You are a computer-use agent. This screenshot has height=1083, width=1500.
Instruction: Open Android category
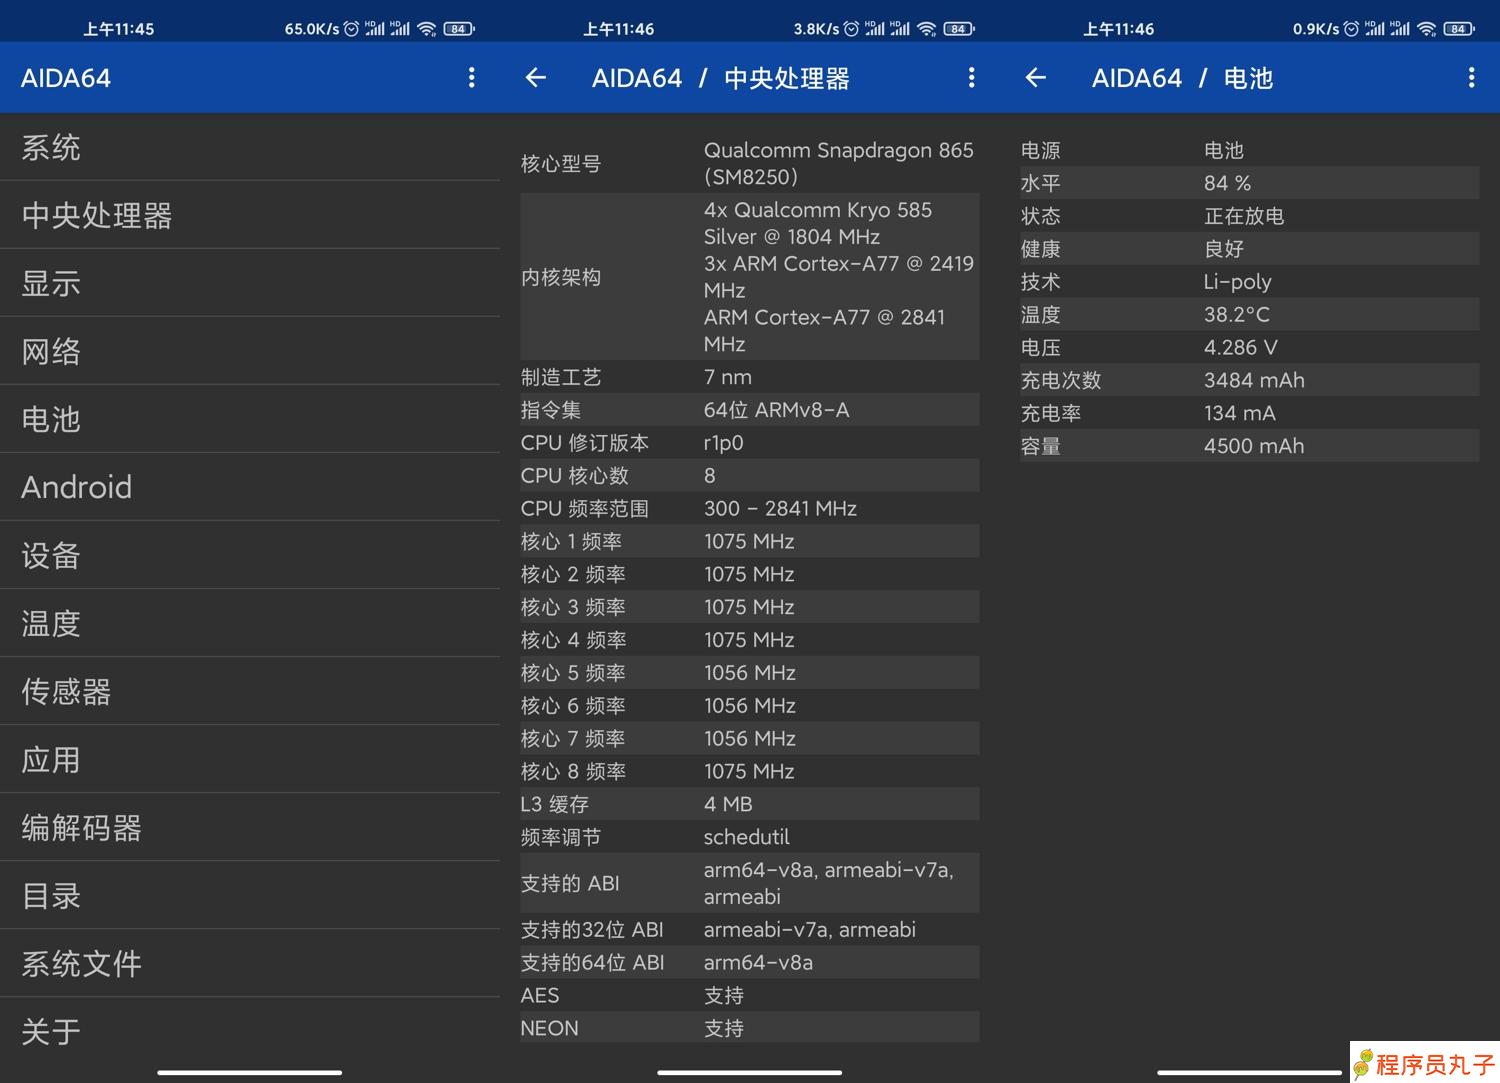pos(250,487)
